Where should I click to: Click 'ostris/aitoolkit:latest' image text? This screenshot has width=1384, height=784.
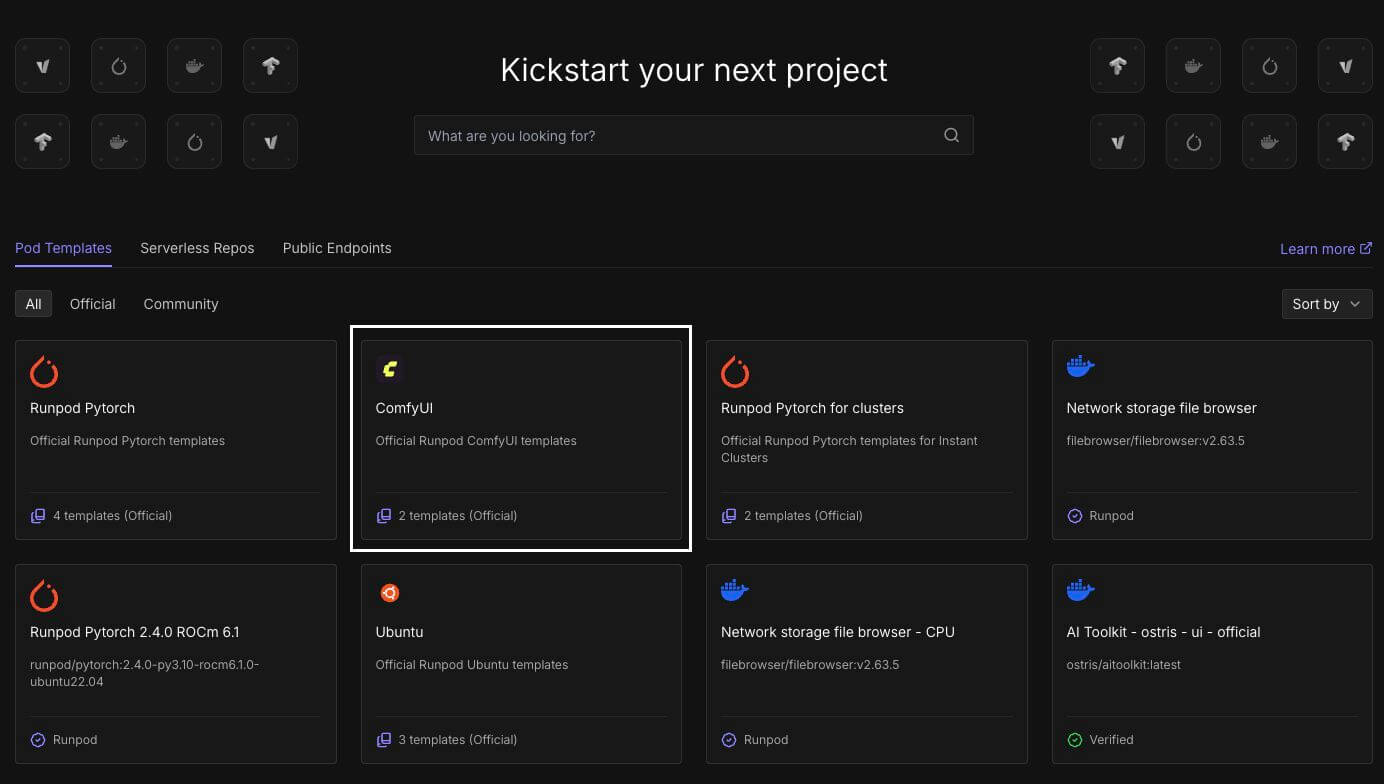point(1124,665)
